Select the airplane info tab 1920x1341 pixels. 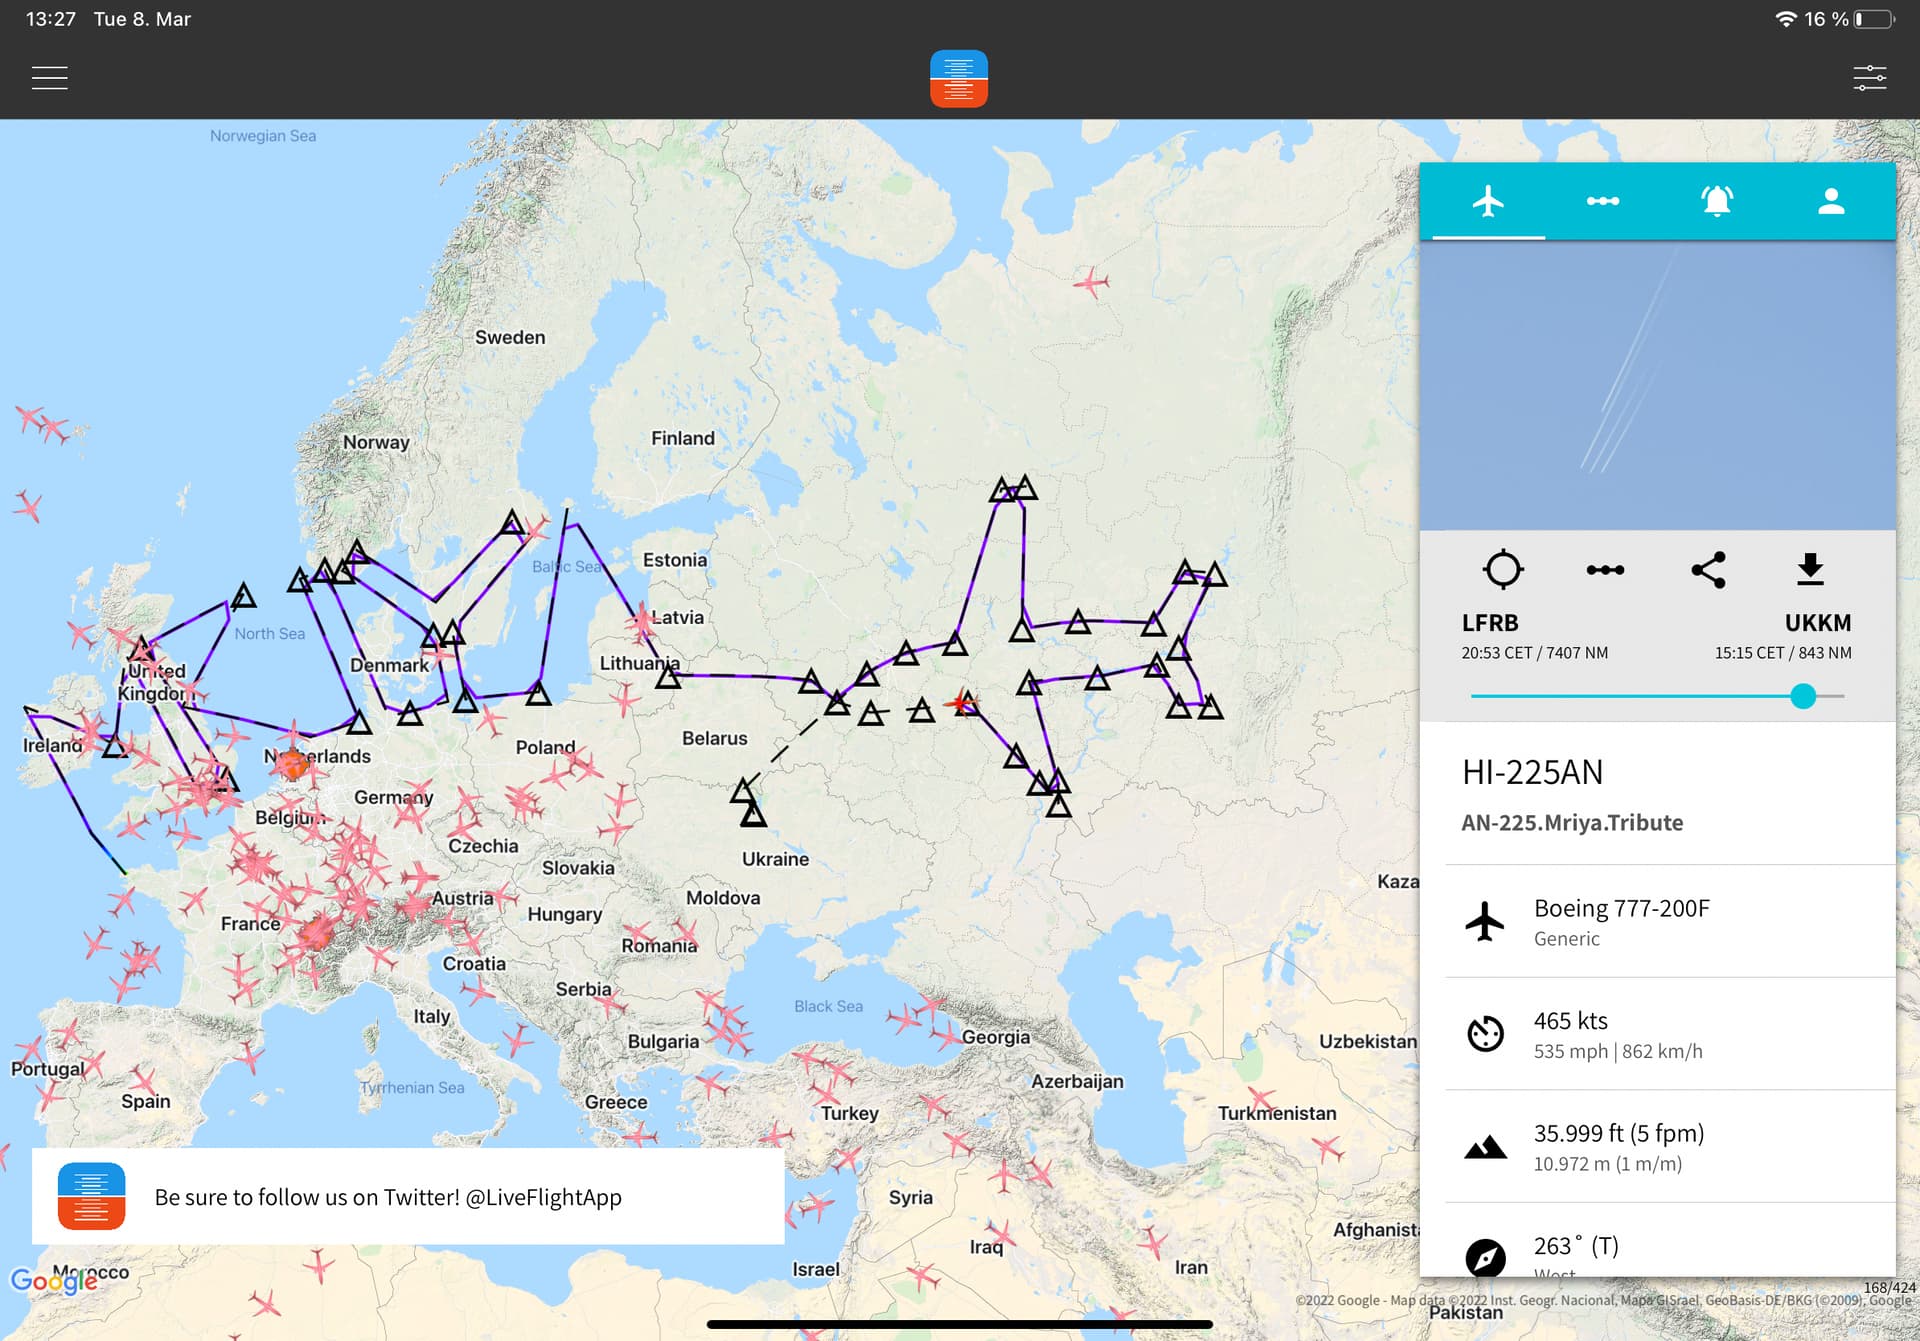coord(1488,201)
